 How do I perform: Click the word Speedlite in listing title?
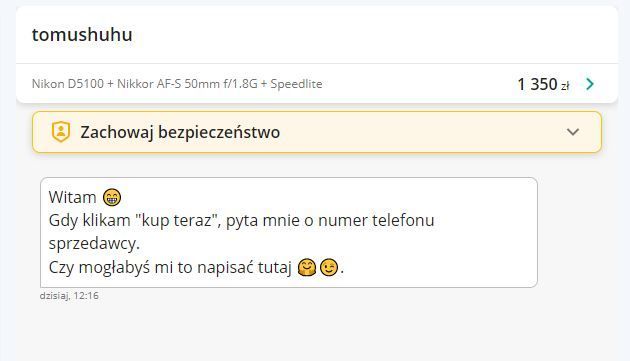(x=296, y=84)
